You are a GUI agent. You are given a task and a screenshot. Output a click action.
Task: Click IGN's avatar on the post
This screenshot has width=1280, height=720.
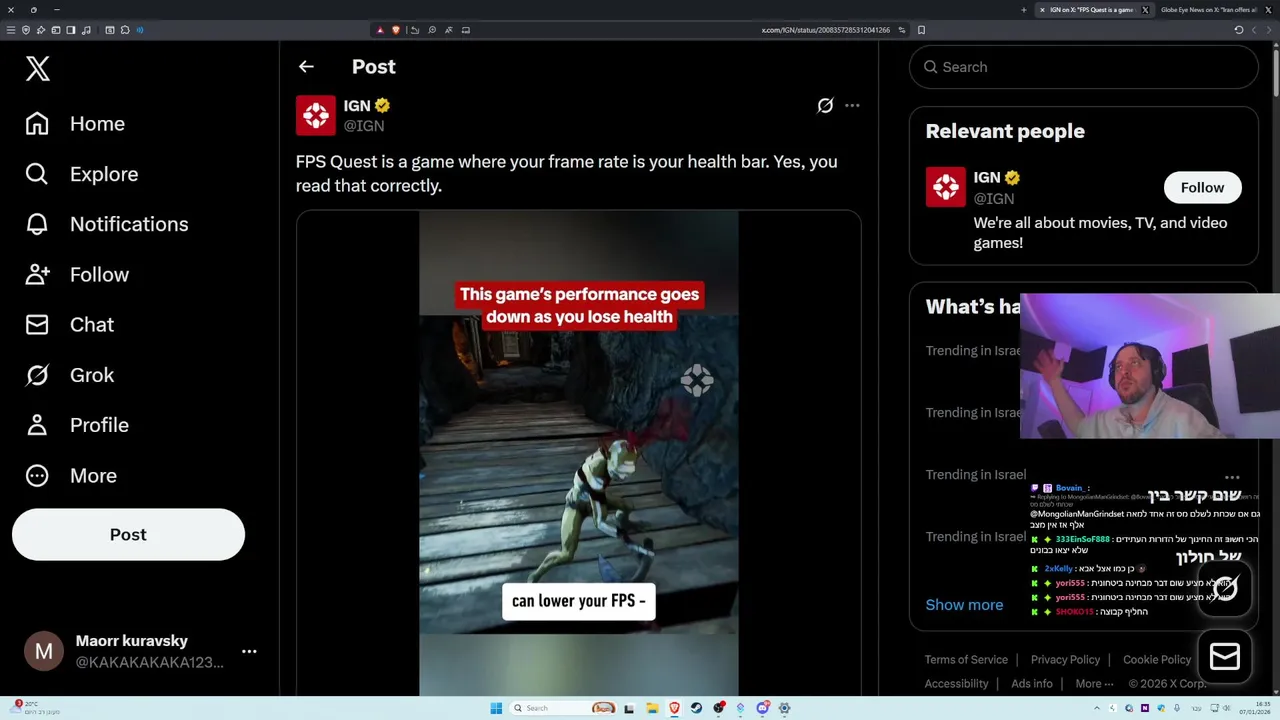pos(316,115)
